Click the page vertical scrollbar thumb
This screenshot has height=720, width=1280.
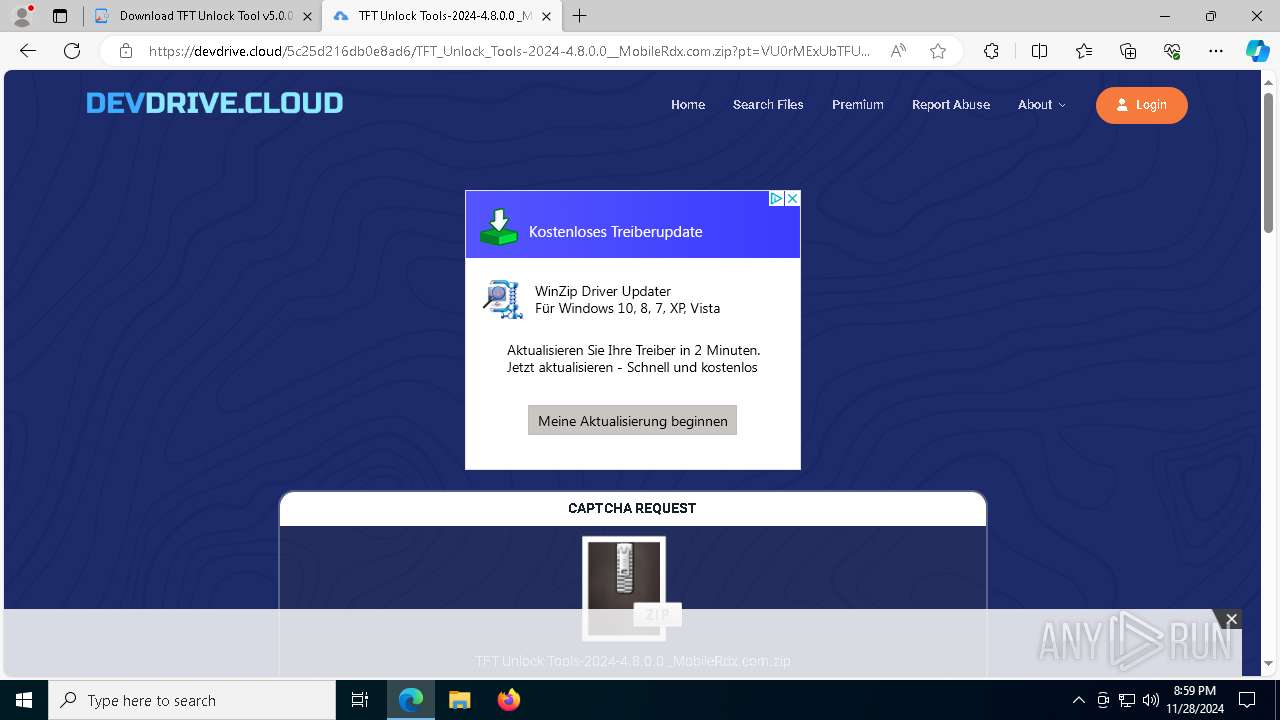coord(1269,165)
